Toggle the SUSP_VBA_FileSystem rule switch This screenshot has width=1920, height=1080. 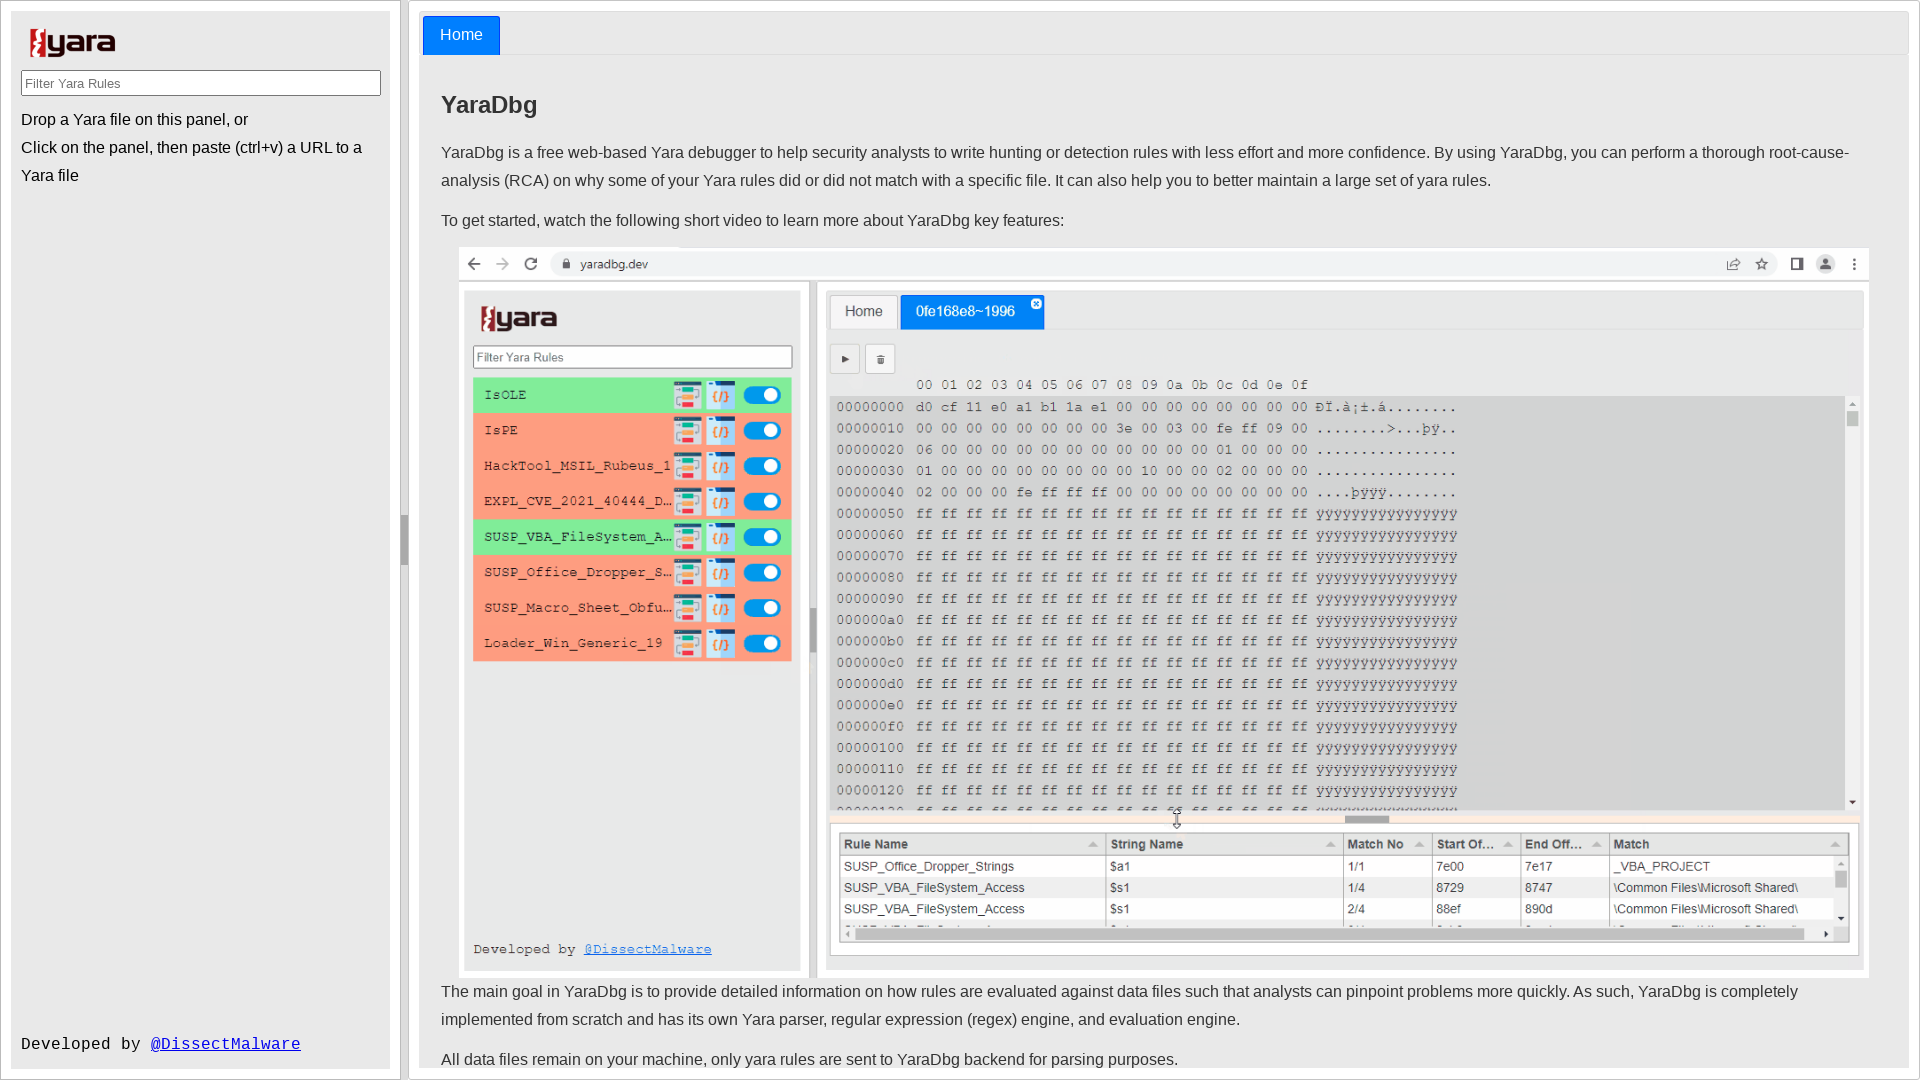tap(762, 538)
